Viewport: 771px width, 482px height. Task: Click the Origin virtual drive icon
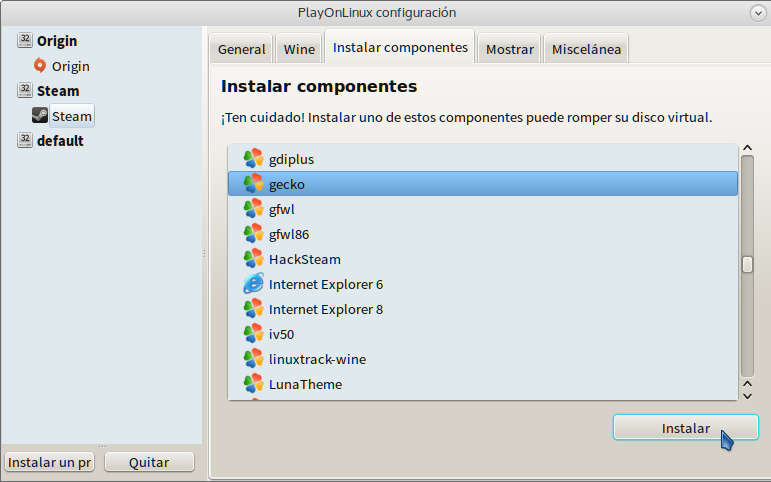coord(25,41)
